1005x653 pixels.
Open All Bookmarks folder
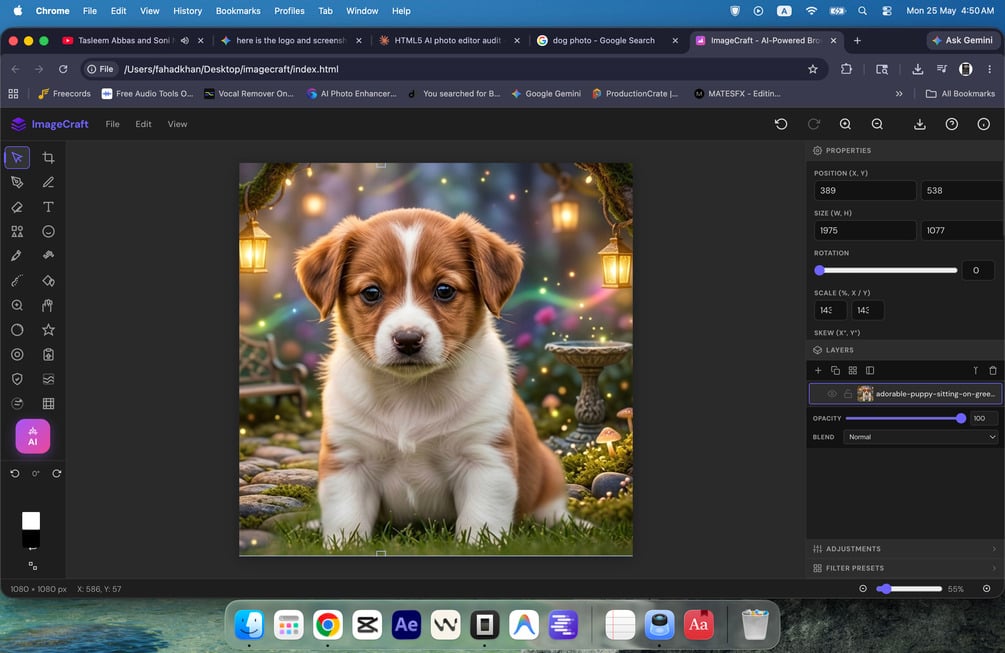click(960, 94)
